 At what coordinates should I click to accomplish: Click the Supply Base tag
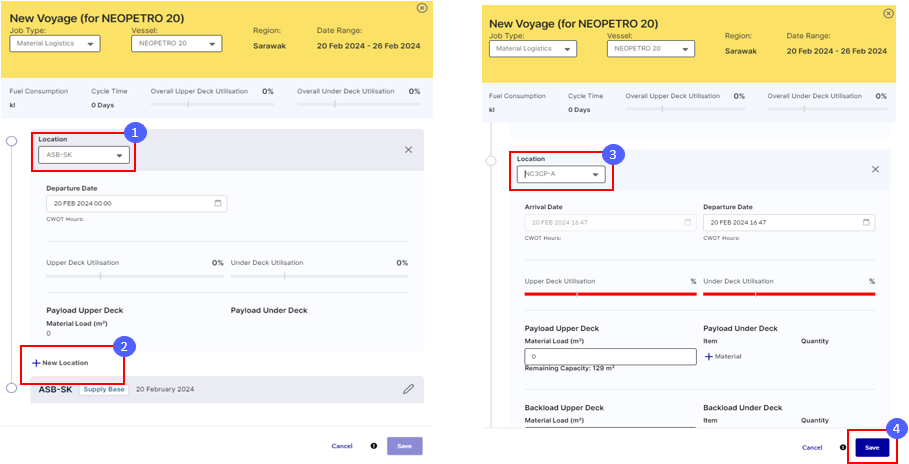point(104,389)
